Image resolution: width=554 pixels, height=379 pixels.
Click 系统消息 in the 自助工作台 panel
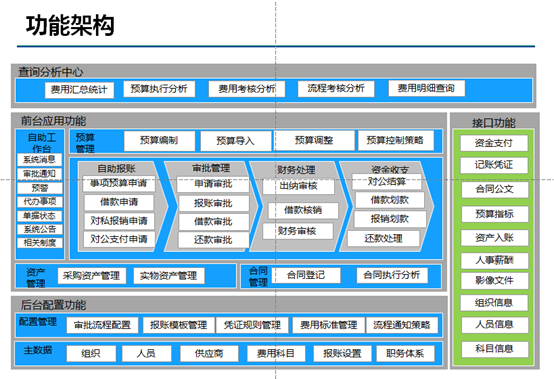click(40, 160)
